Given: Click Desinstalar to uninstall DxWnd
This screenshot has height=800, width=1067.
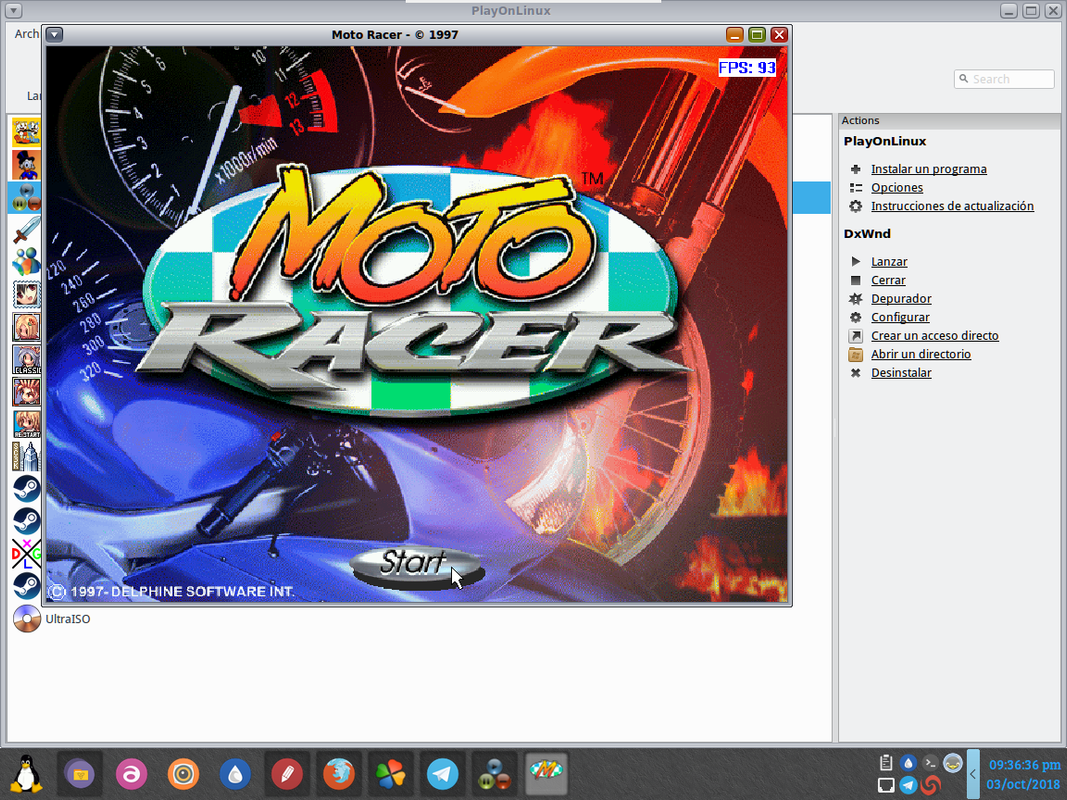Looking at the screenshot, I should point(901,372).
